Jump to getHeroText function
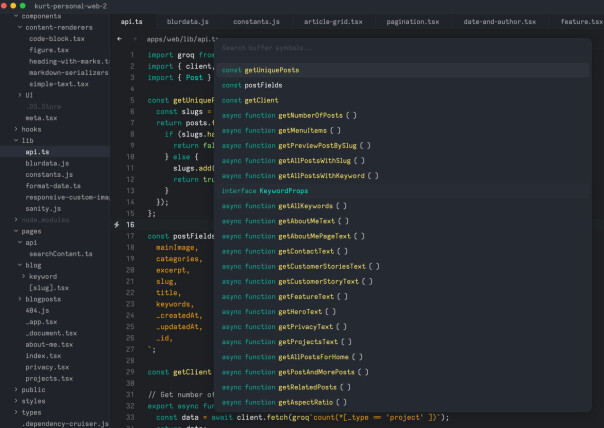Screen dimensions: 604x428 (x=403, y=312)
